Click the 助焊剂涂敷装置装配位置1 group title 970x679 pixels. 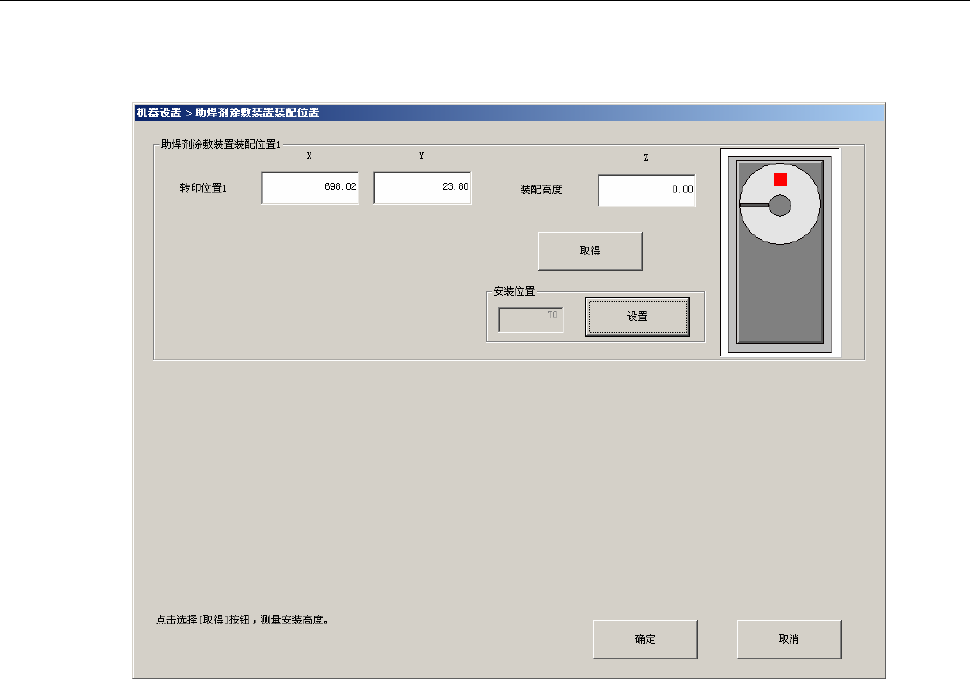221,145
